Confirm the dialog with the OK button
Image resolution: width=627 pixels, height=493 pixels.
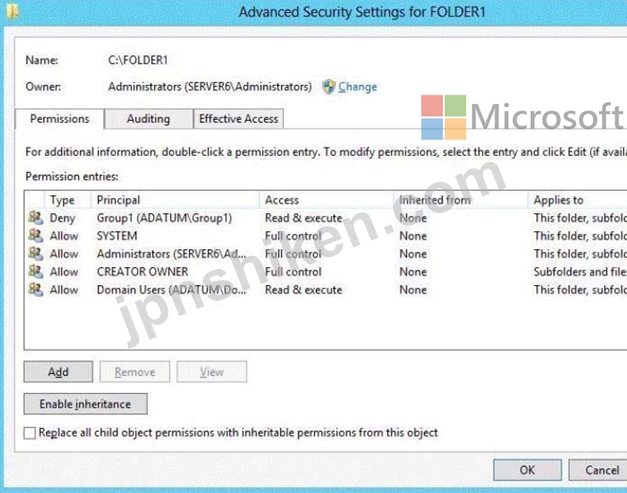(x=527, y=470)
